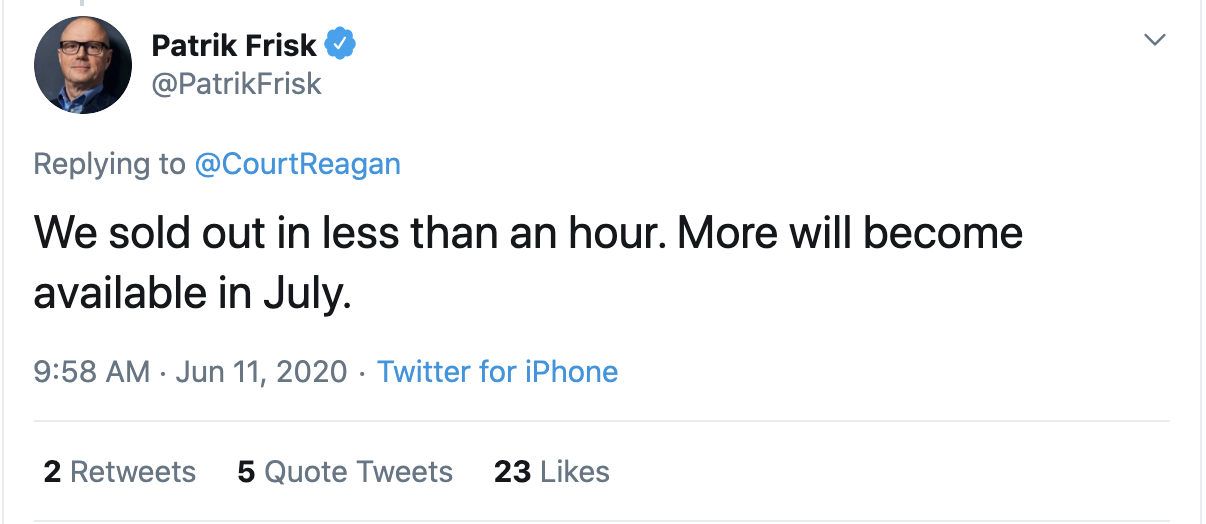Expand the tweet options chevron menu

1155,41
